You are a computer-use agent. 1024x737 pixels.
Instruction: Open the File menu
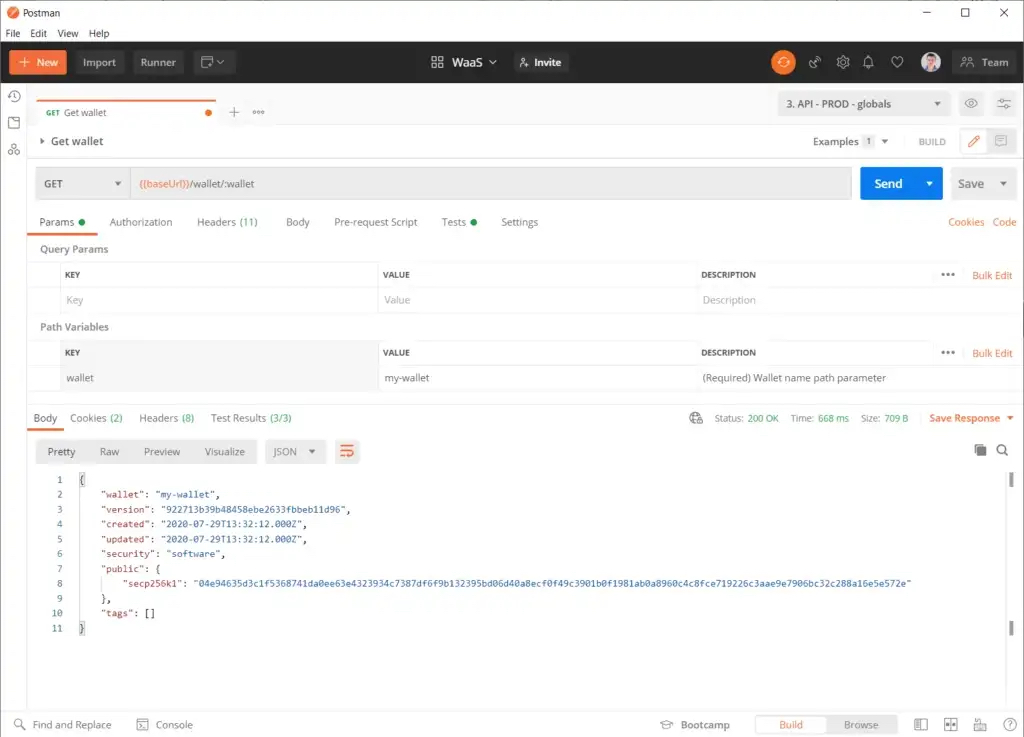13,33
